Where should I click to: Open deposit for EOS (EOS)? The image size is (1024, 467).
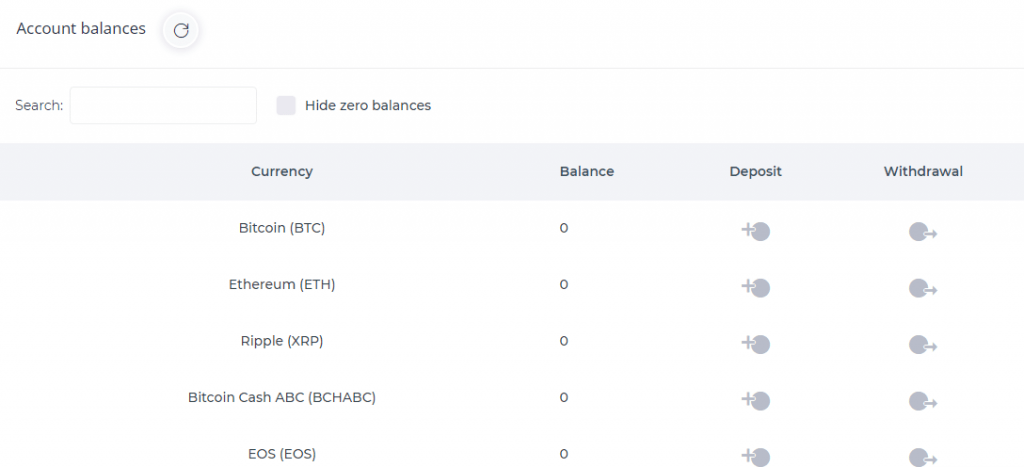click(x=756, y=457)
